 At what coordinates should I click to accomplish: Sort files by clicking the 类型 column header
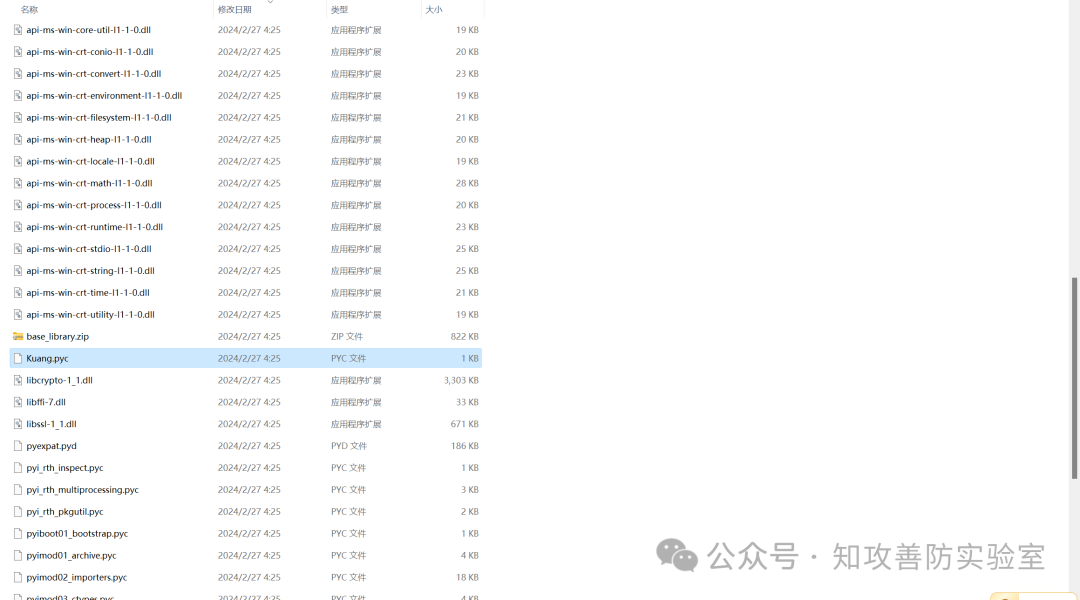tap(340, 8)
